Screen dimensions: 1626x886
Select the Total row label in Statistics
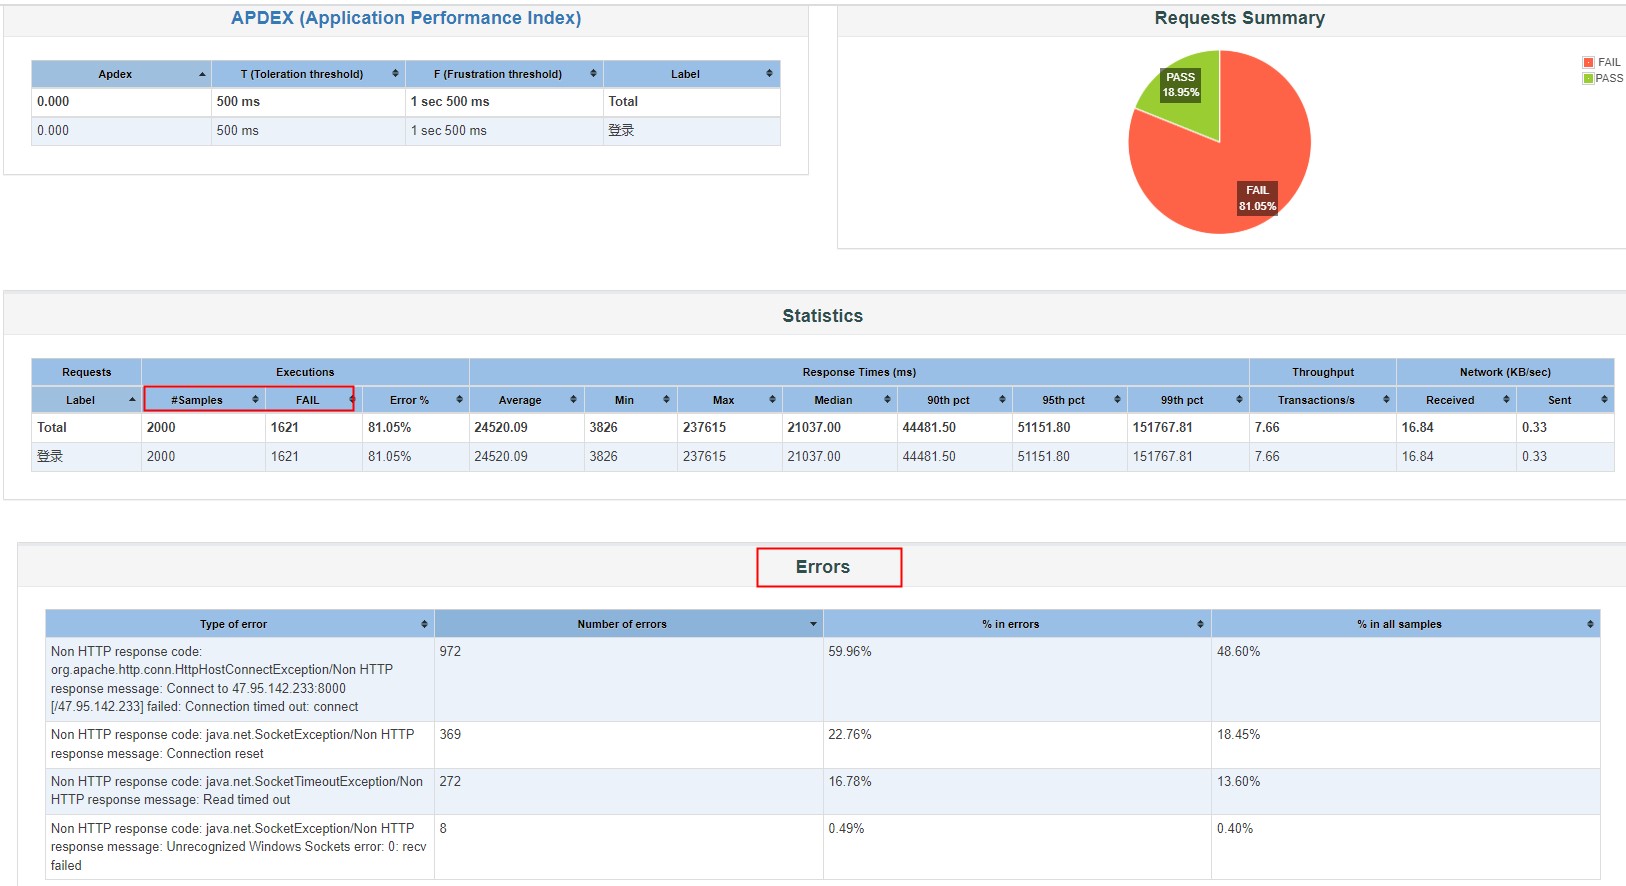pyautogui.click(x=52, y=427)
